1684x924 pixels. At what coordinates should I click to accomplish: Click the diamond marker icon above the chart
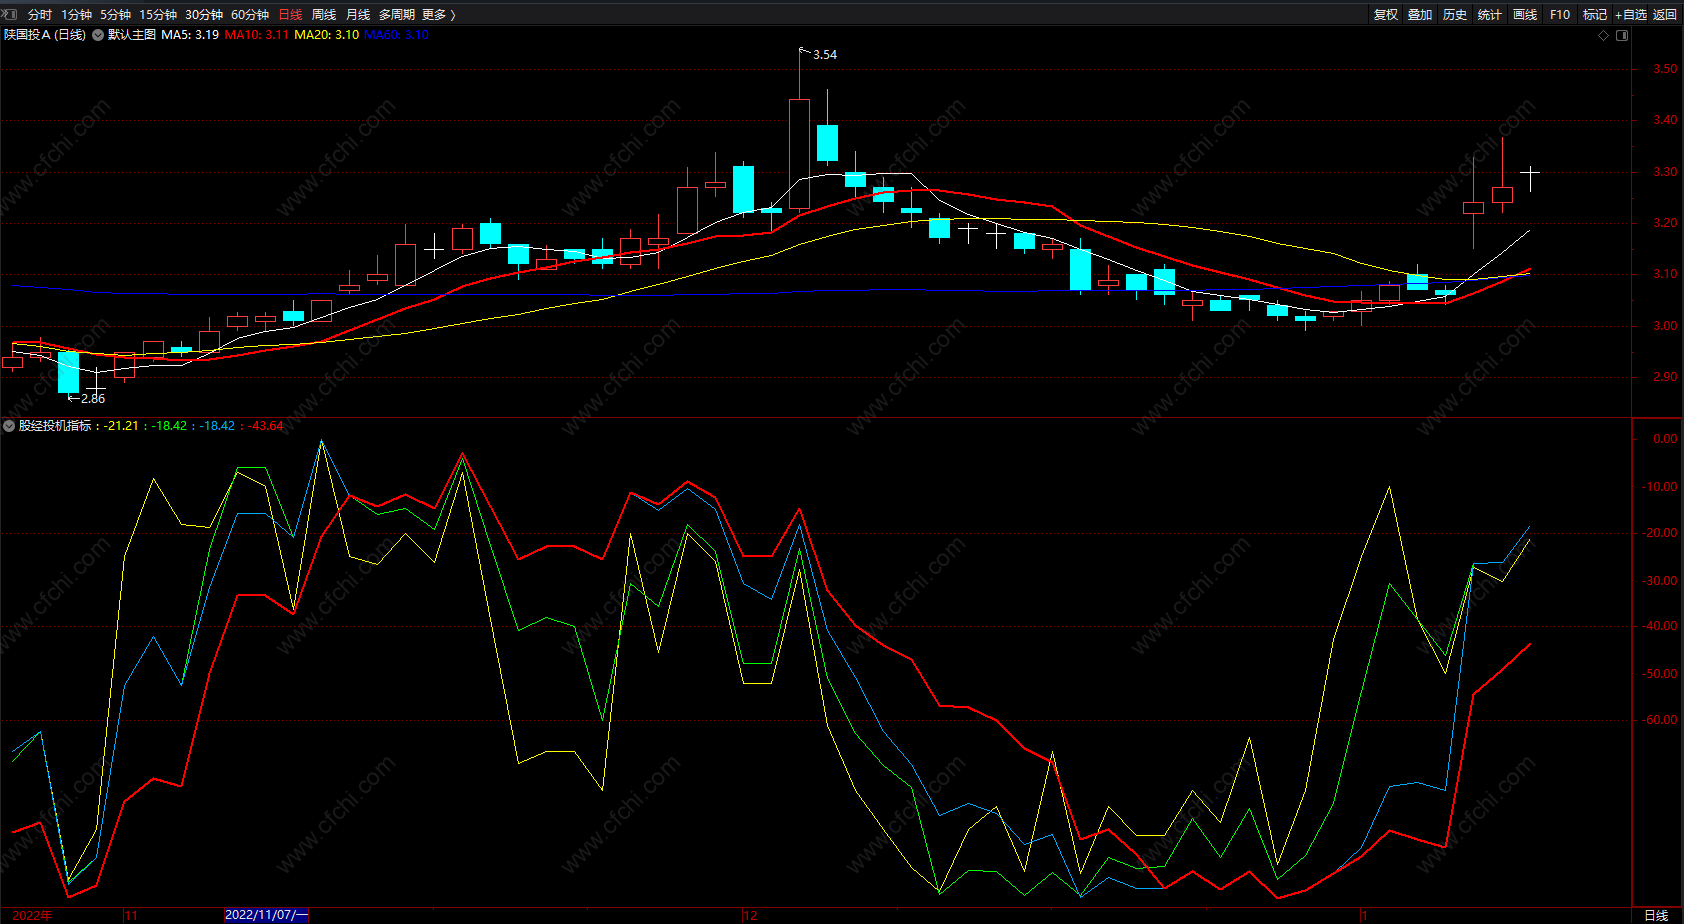coord(1604,35)
